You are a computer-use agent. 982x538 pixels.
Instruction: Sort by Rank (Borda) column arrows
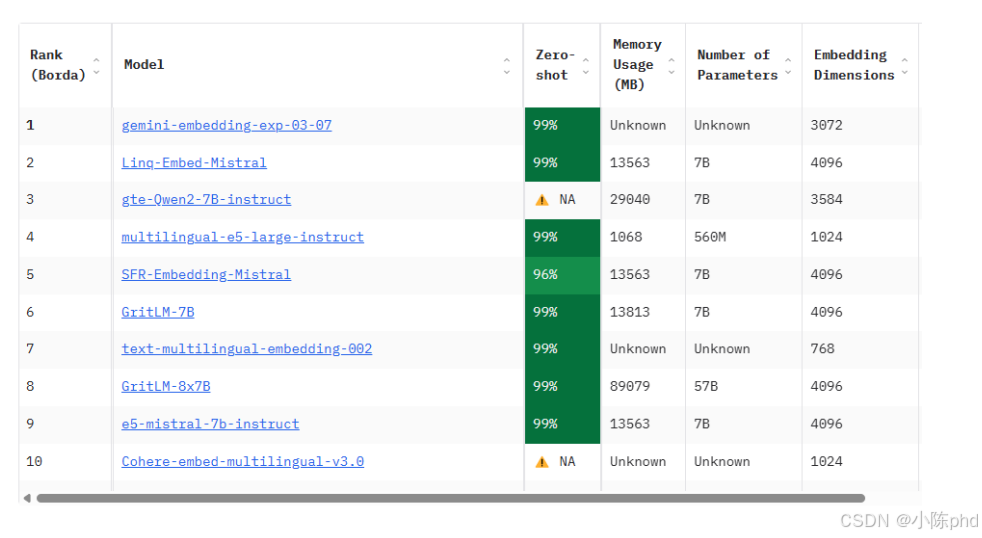(x=96, y=66)
